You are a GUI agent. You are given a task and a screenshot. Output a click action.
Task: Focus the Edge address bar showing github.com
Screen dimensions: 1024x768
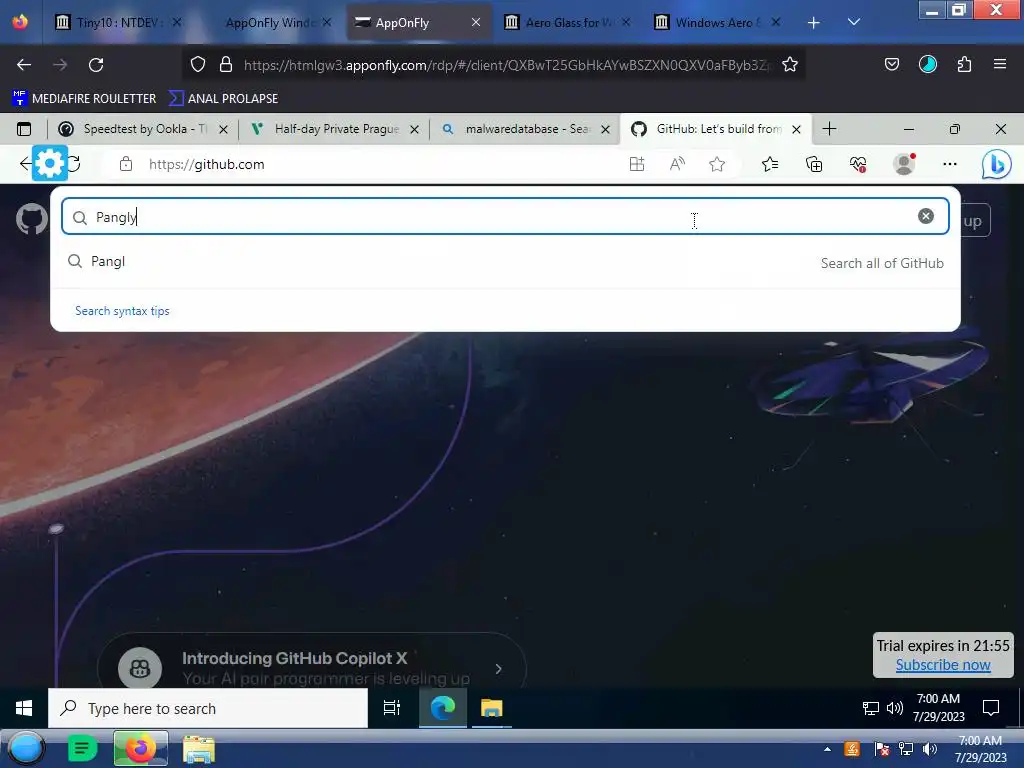[x=366, y=165]
